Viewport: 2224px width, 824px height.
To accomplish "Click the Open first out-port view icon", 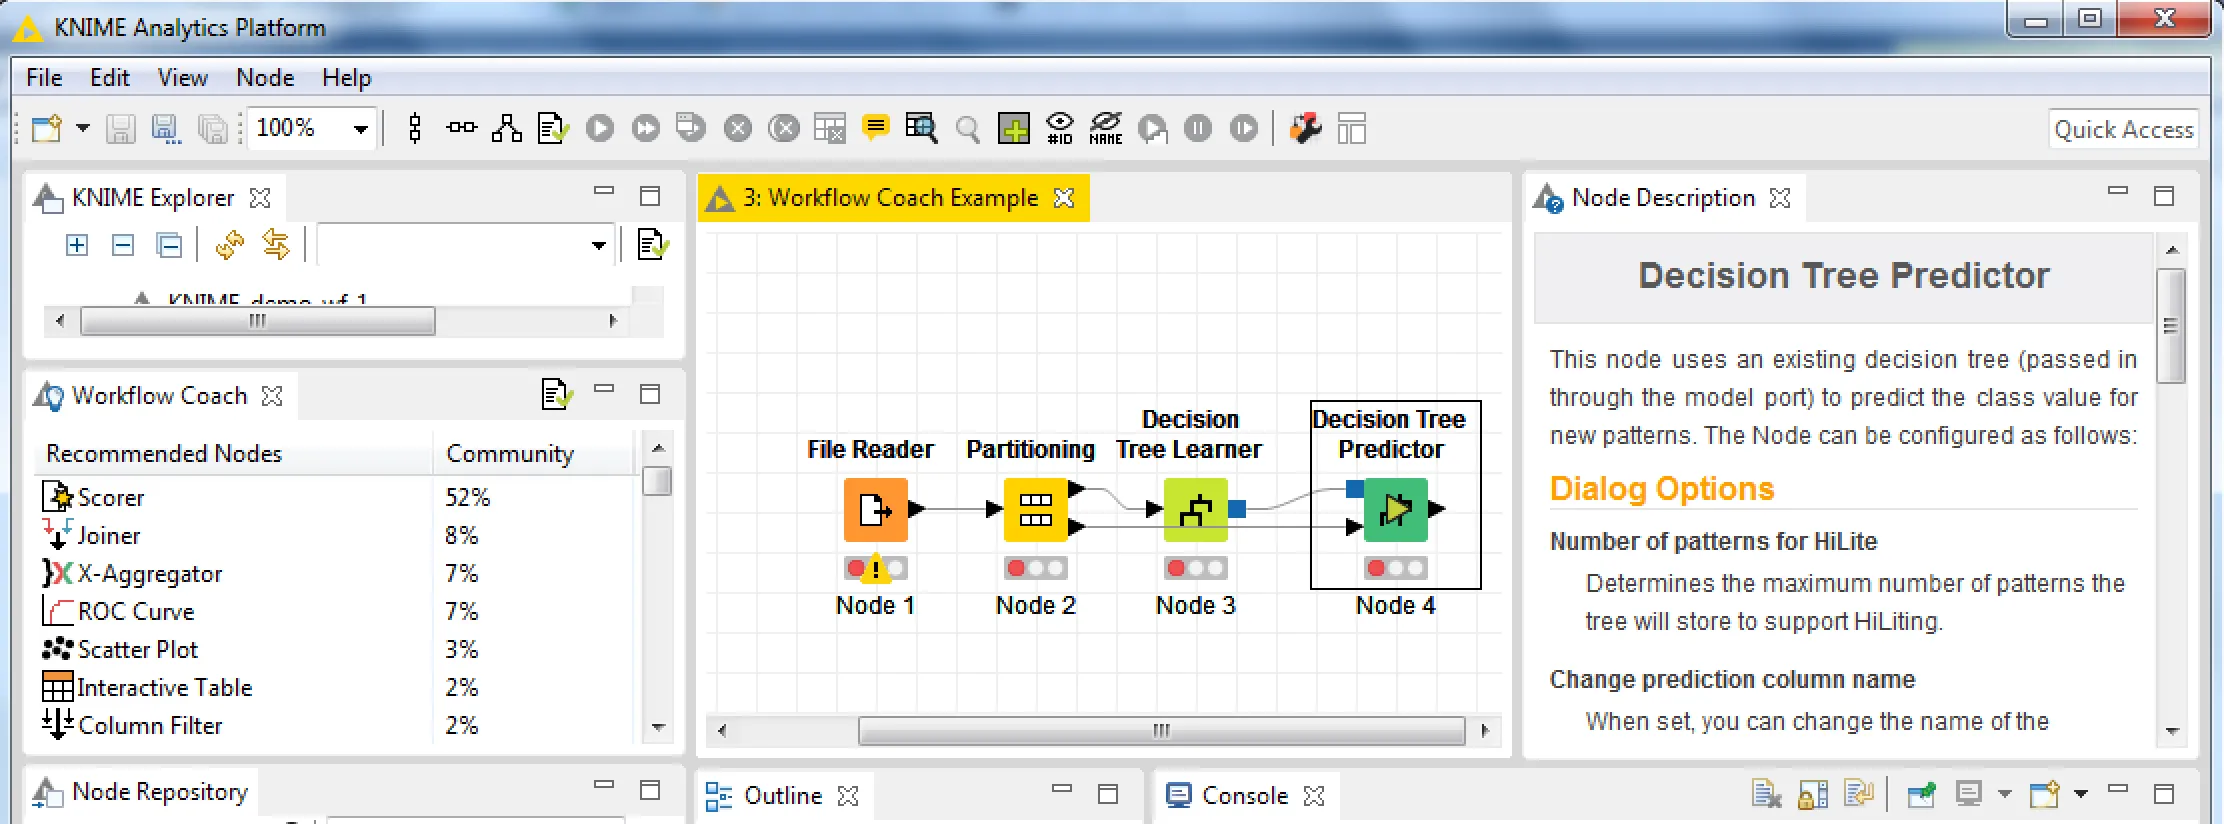I will pyautogui.click(x=921, y=128).
